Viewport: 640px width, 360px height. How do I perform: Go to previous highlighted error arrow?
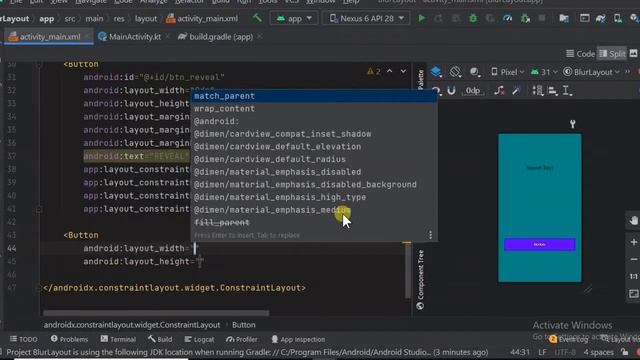coord(390,71)
